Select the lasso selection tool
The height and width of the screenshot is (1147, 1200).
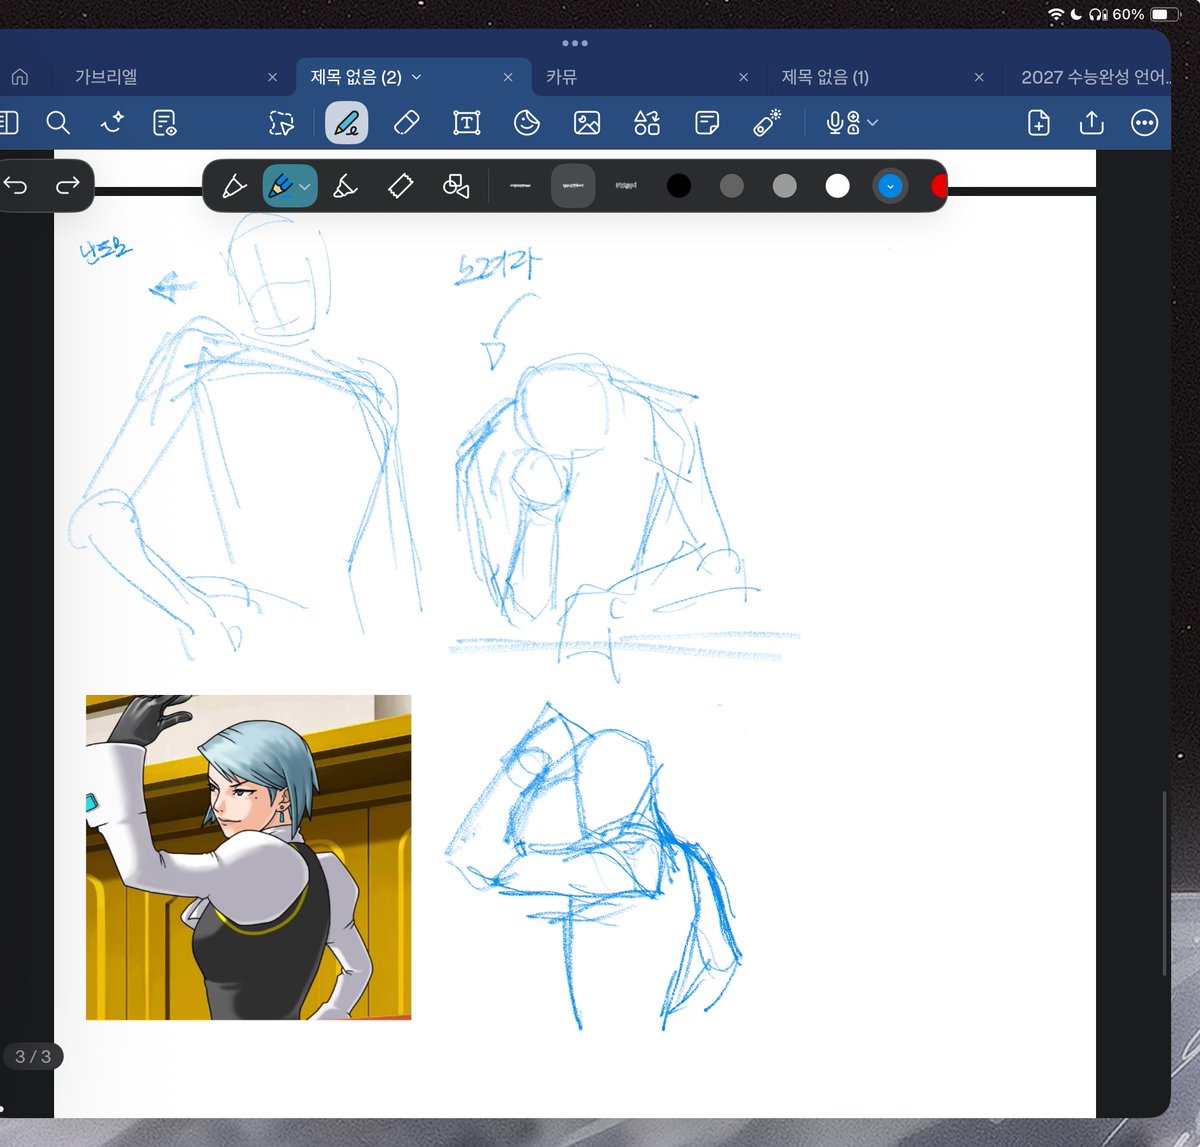point(282,122)
